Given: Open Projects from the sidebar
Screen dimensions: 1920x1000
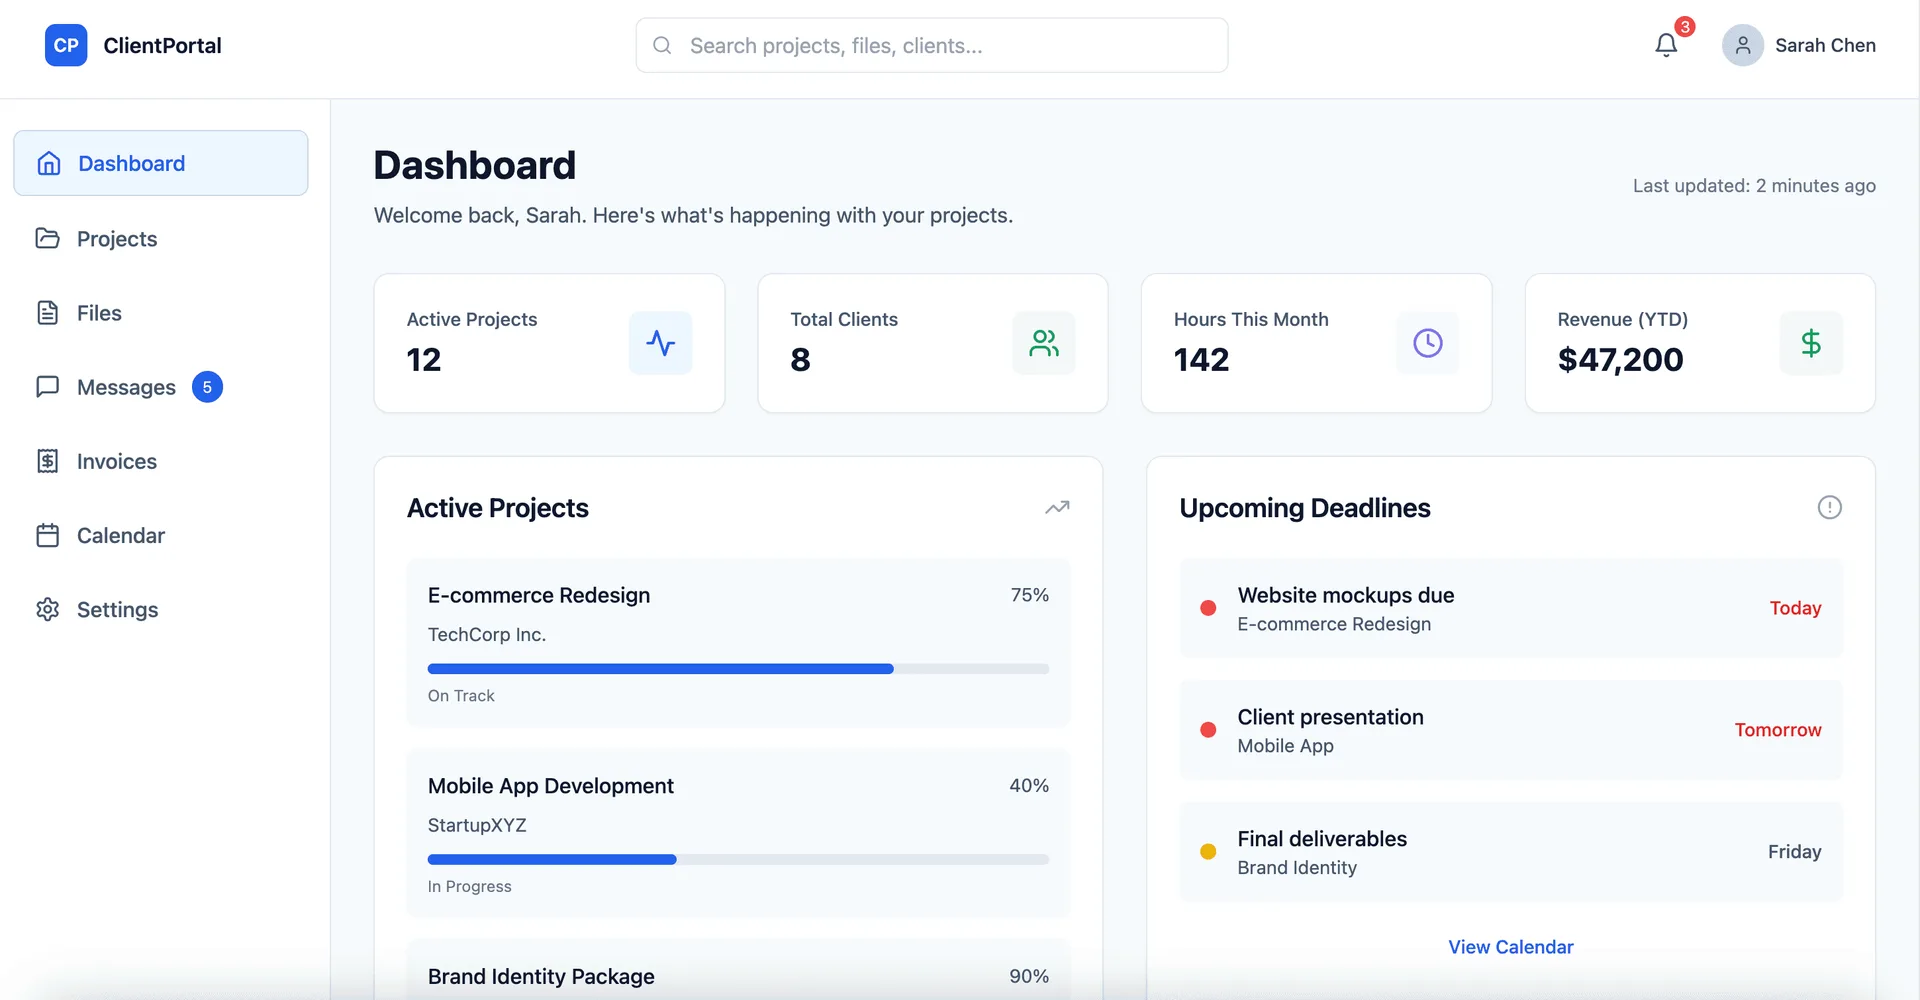Looking at the screenshot, I should (x=161, y=238).
